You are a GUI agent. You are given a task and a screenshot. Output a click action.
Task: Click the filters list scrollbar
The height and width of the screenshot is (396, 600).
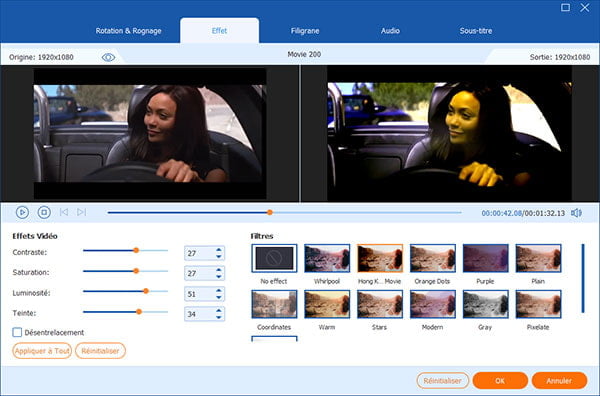583,279
